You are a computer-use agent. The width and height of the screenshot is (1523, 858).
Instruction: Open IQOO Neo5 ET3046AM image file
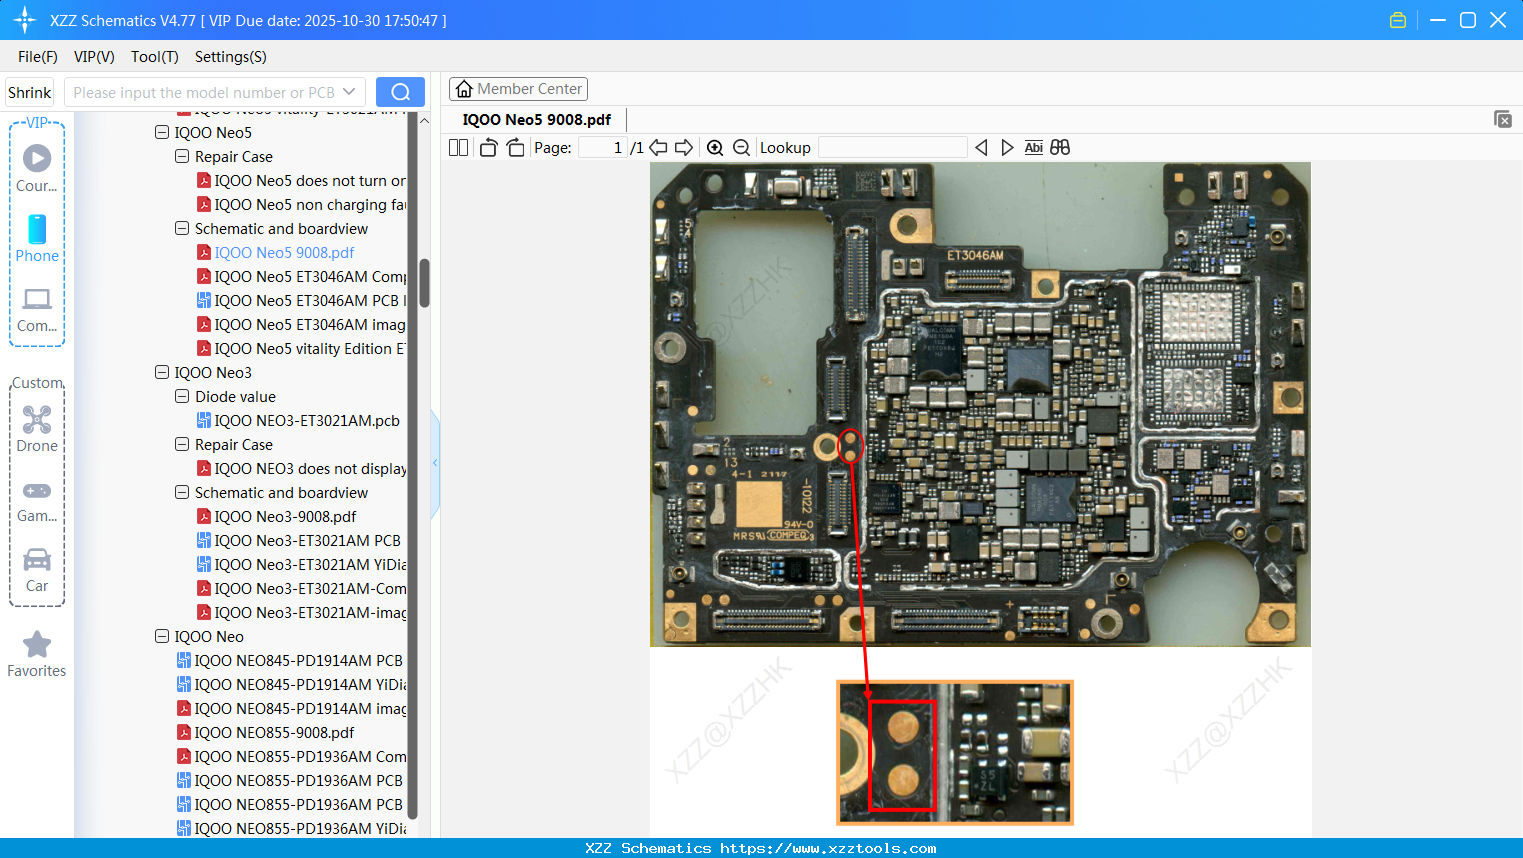(x=301, y=325)
